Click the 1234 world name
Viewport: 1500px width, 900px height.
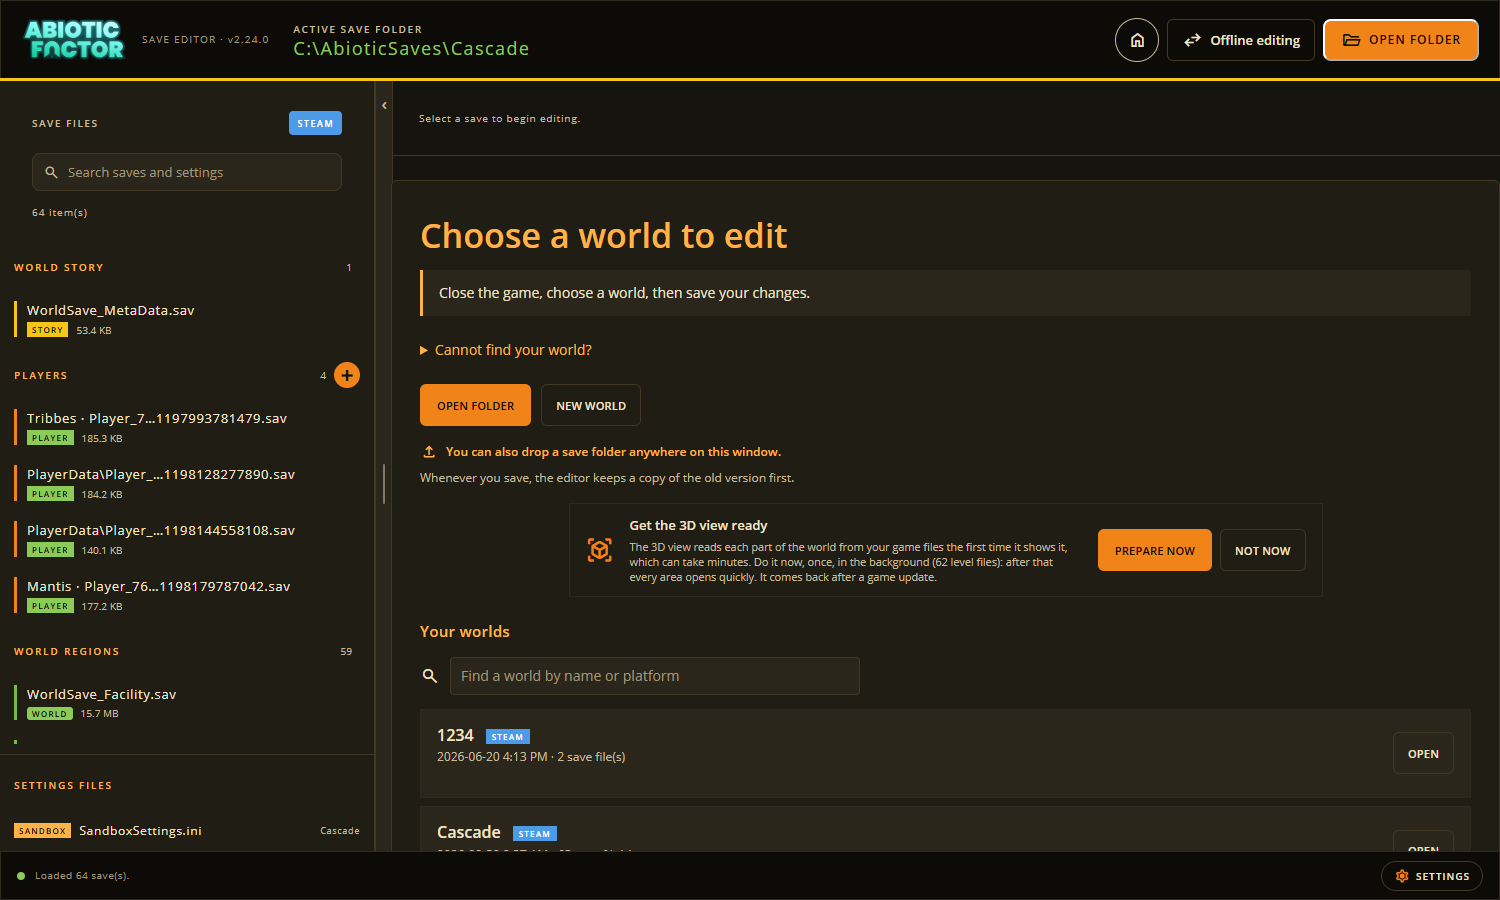click(455, 735)
